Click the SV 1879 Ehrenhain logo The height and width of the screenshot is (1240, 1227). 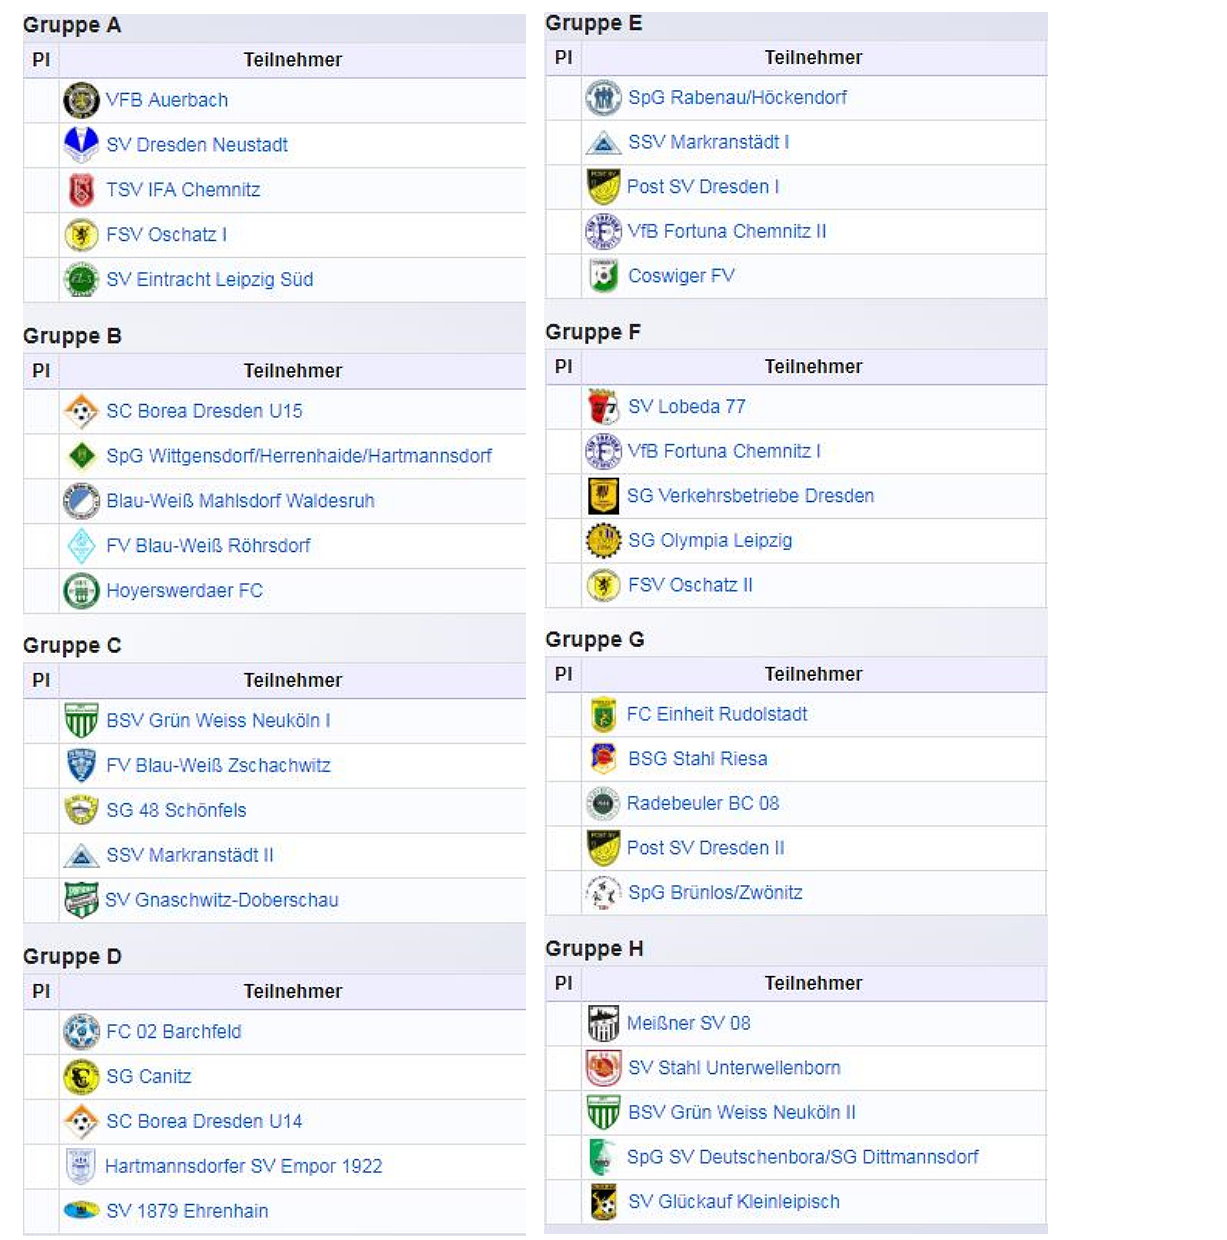pyautogui.click(x=81, y=1210)
